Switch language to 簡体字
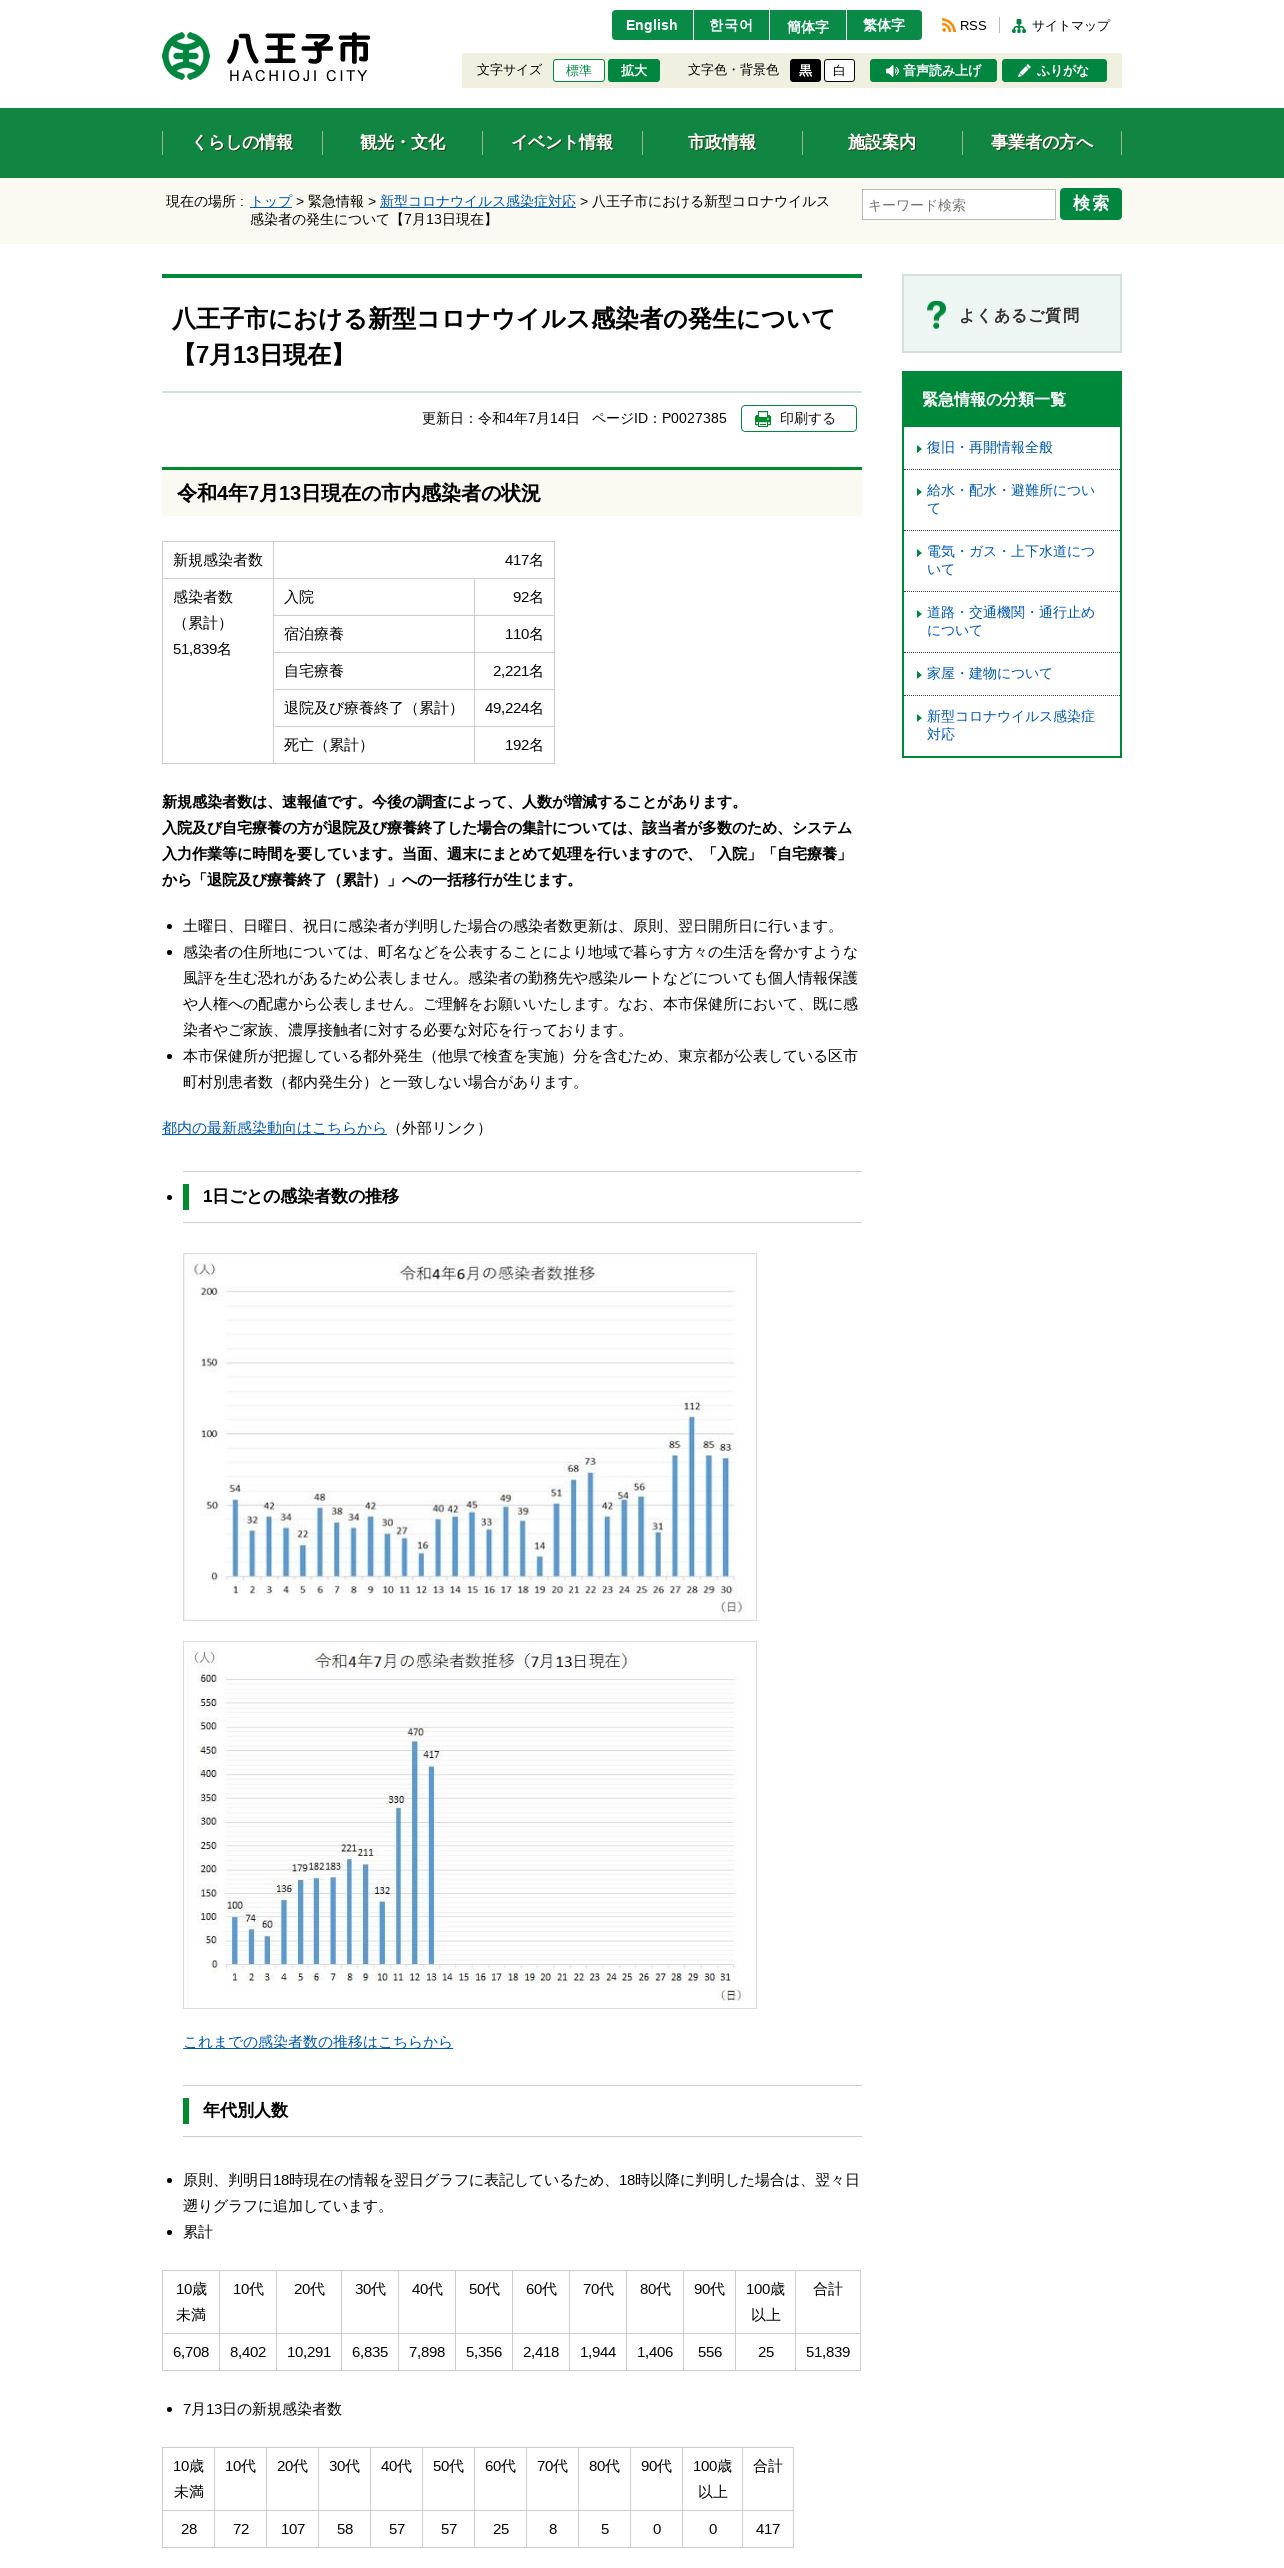 pyautogui.click(x=808, y=25)
